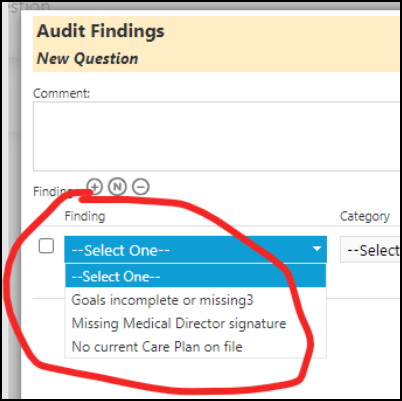
Task: Click the circled N icon beside Findings
Action: point(117,187)
